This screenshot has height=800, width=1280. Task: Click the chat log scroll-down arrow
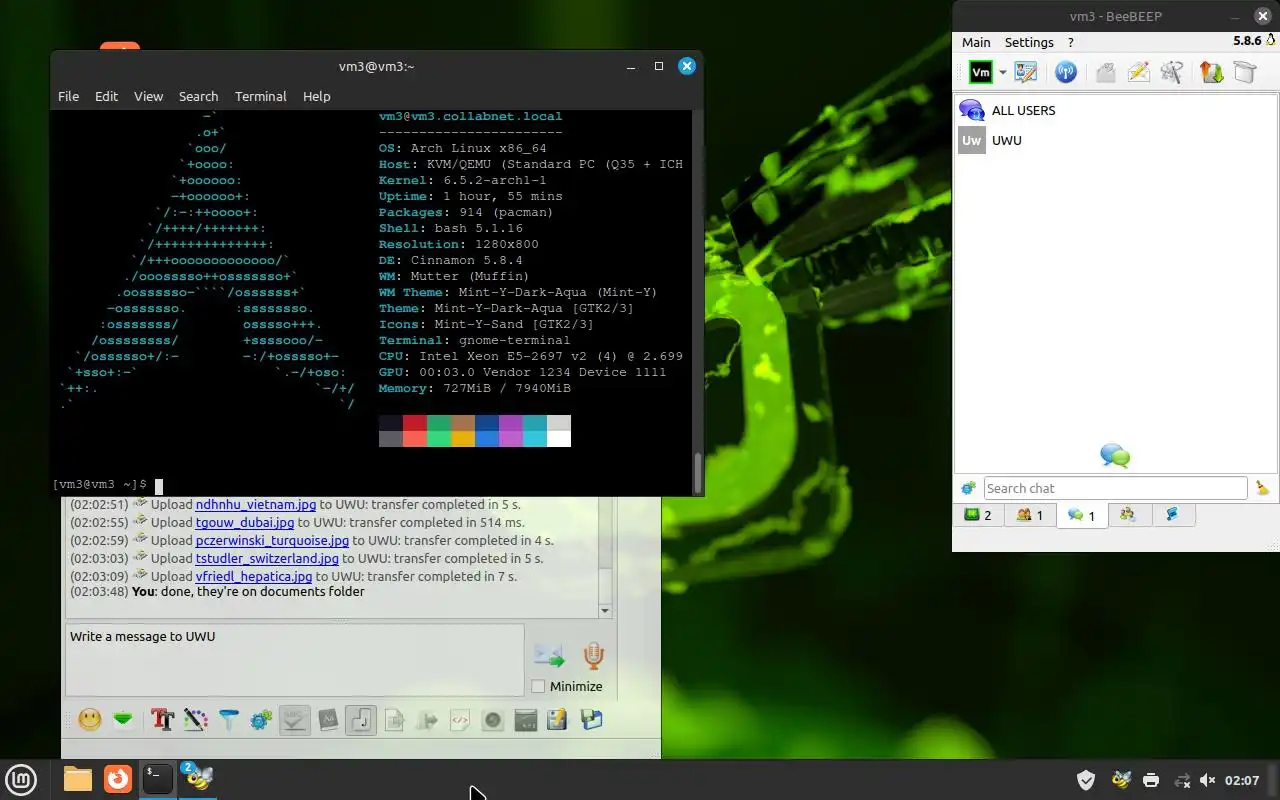604,610
